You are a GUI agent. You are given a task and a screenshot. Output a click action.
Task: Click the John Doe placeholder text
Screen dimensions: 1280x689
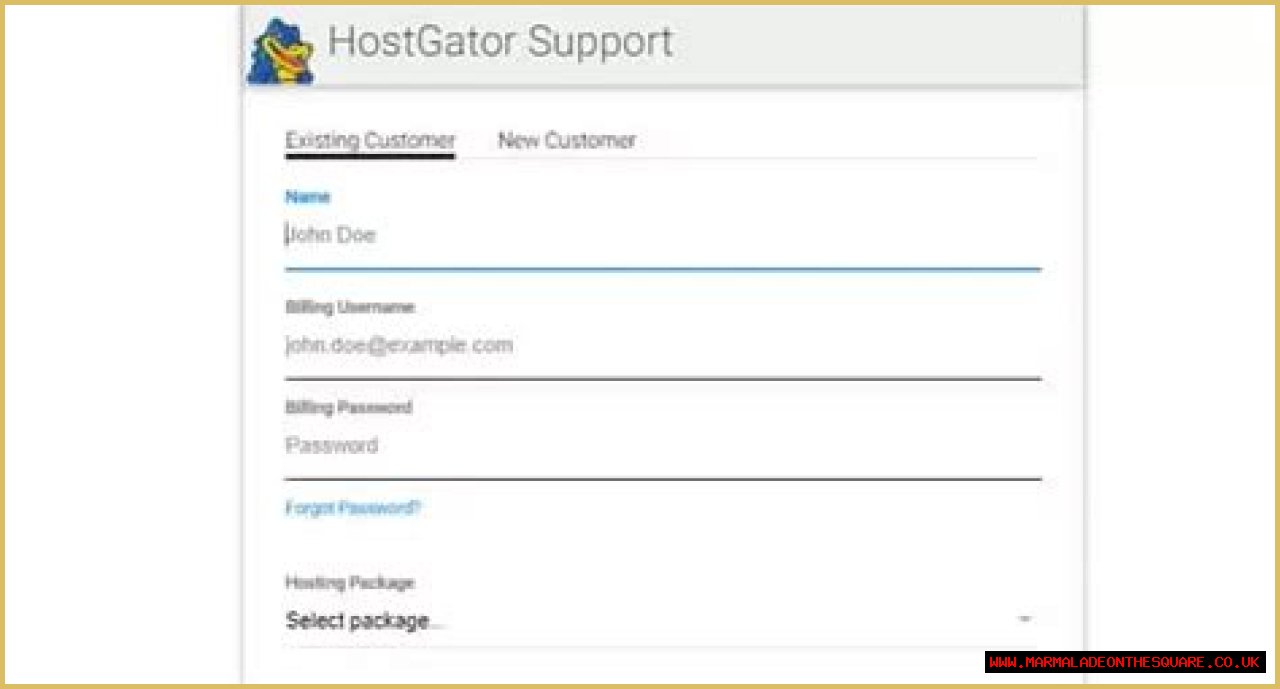coord(332,236)
